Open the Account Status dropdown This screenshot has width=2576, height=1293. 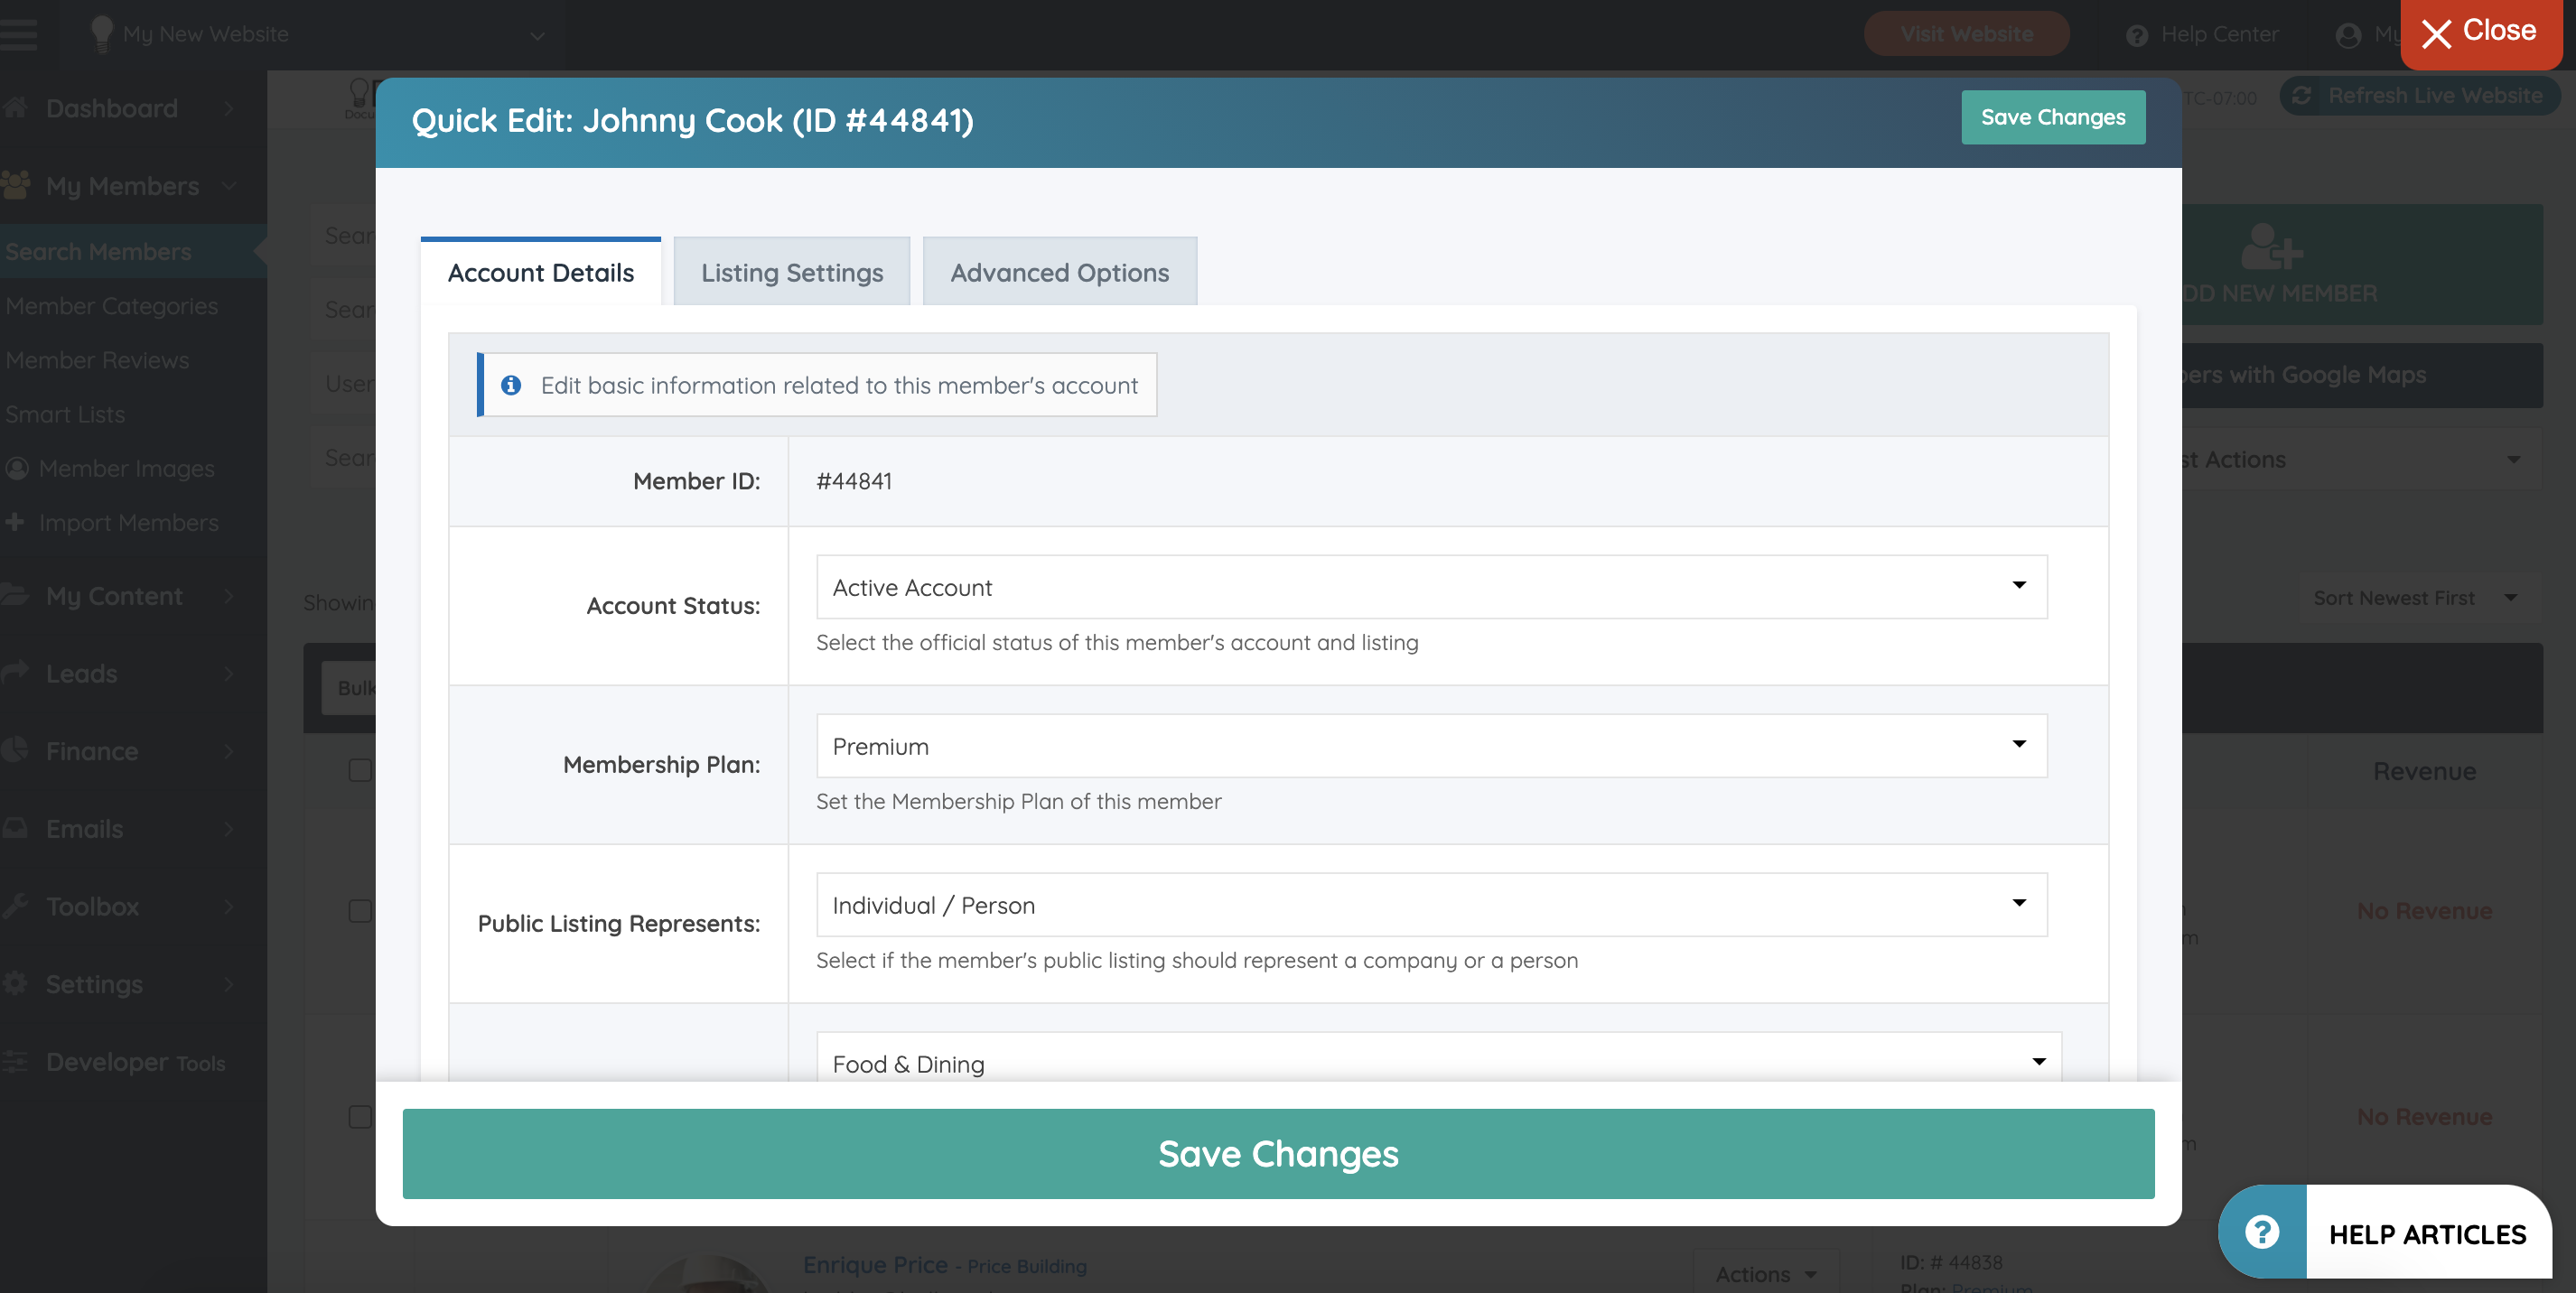1431,587
